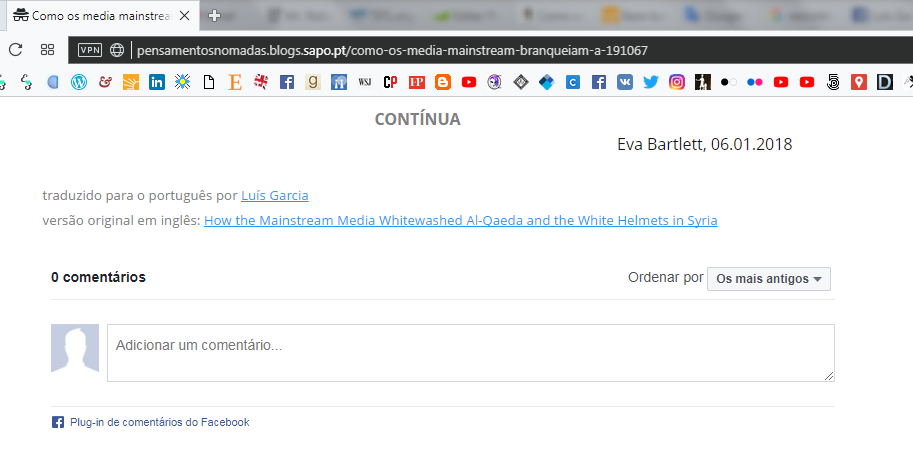Click the Google Maps pin bookmark
The image size is (913, 449).
coord(859,83)
